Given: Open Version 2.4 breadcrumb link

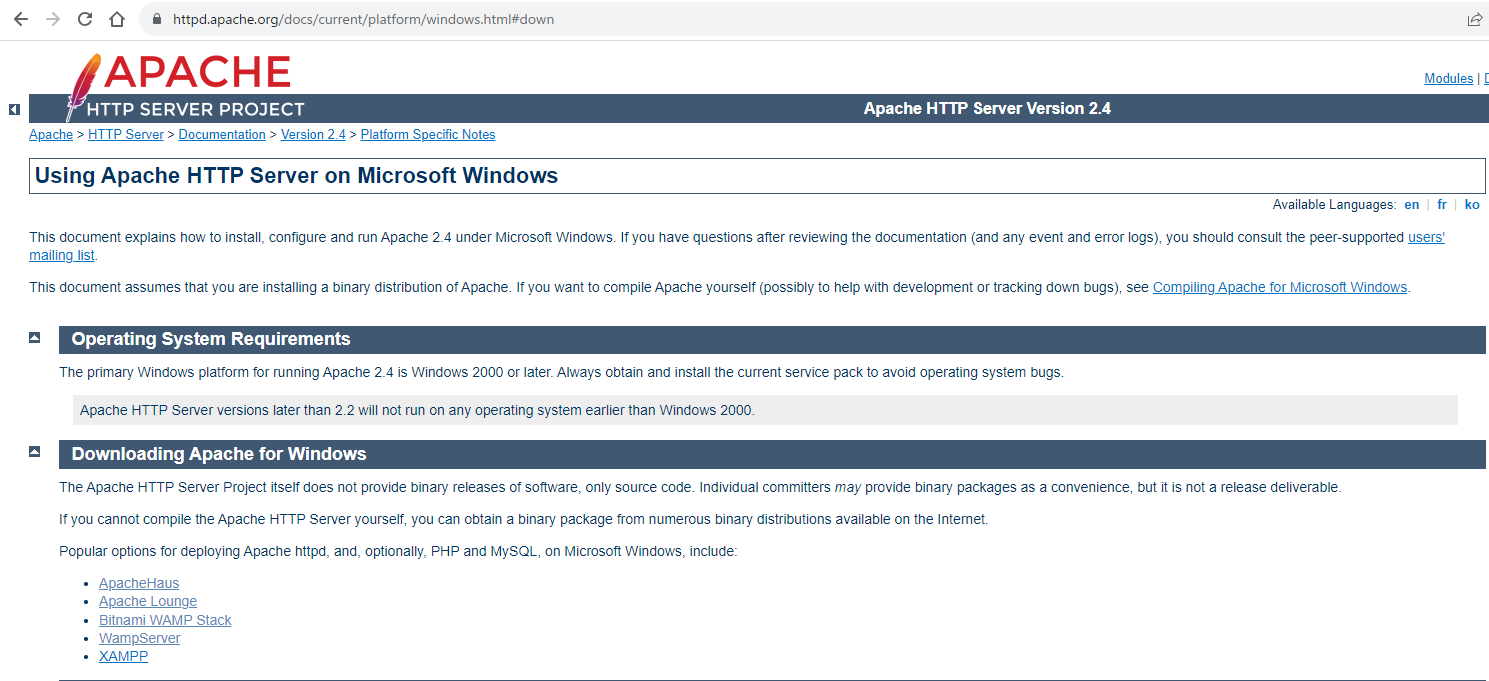Looking at the screenshot, I should pos(313,134).
